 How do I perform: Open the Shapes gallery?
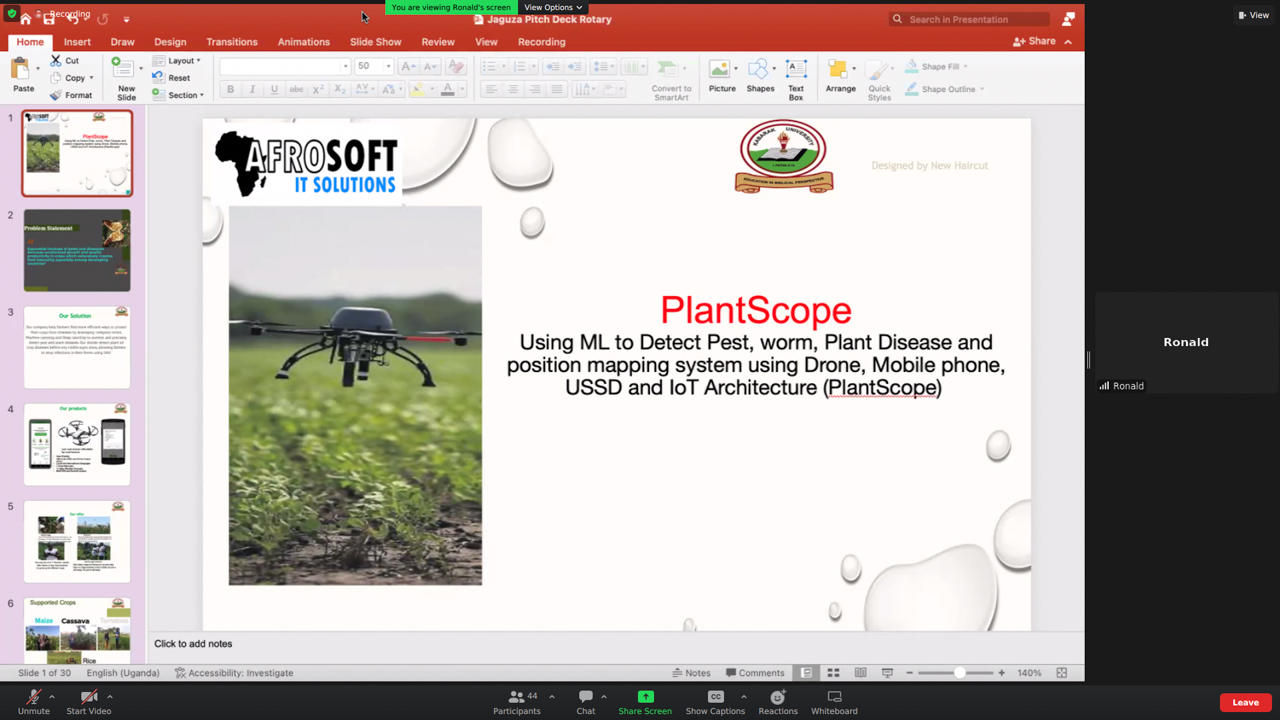(760, 77)
